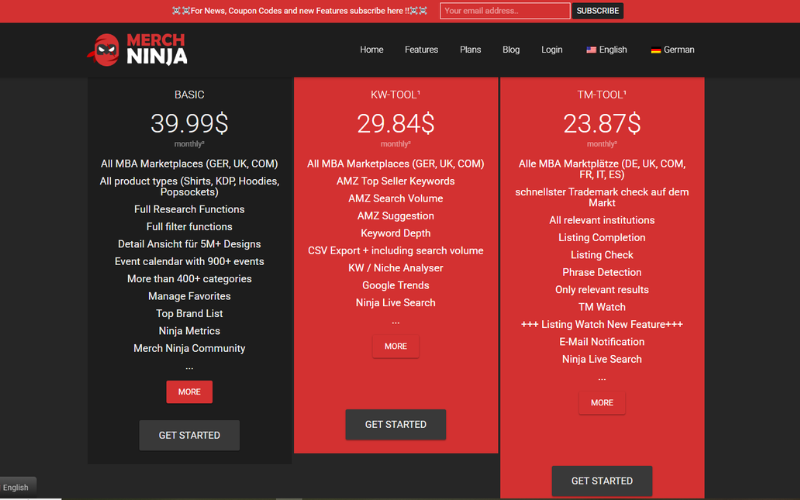This screenshot has height=500, width=800.
Task: Click 'Only relevant results' text
Action: point(602,289)
